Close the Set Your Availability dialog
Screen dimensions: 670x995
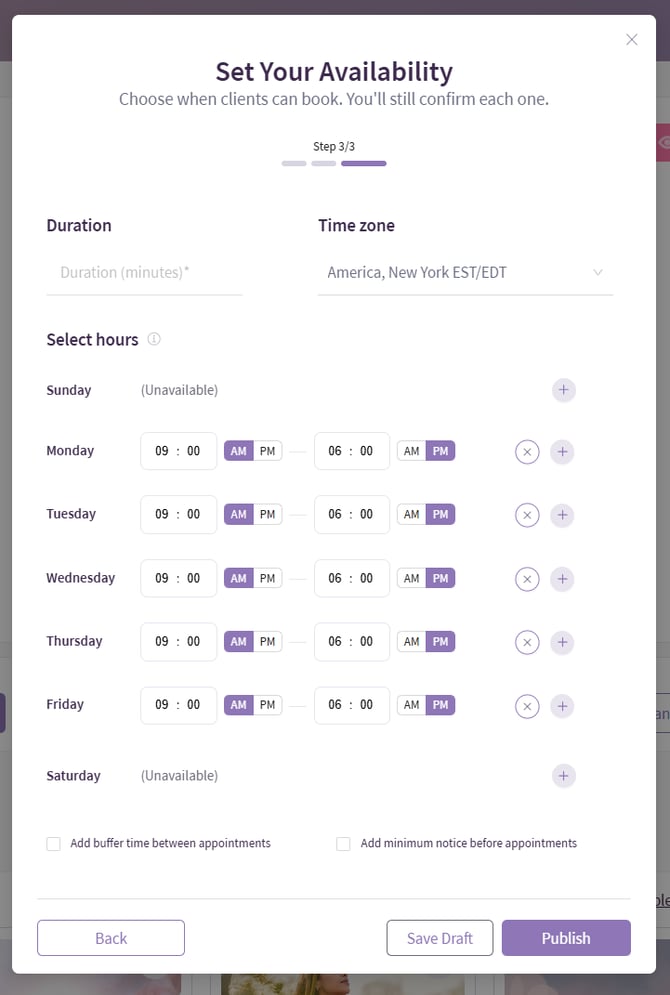631,40
